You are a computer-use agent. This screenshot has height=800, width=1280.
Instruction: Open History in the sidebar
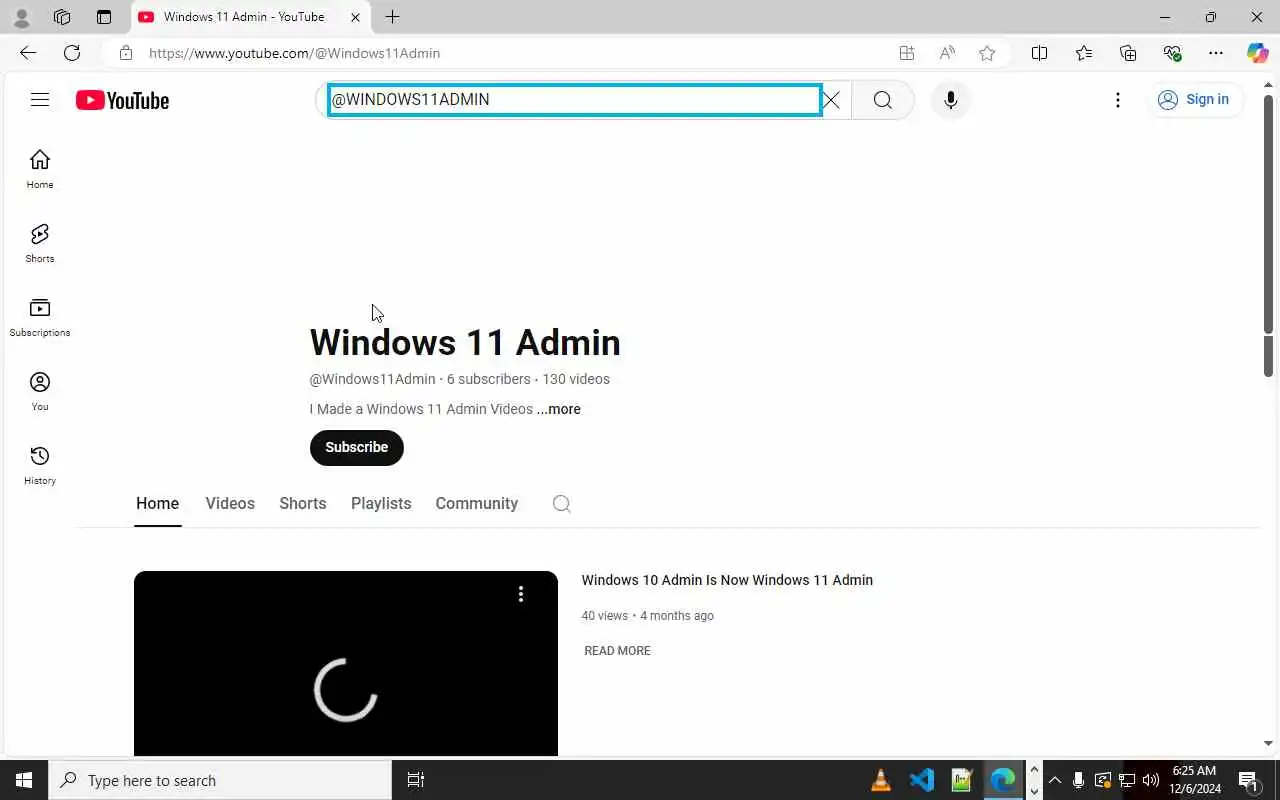tap(40, 465)
